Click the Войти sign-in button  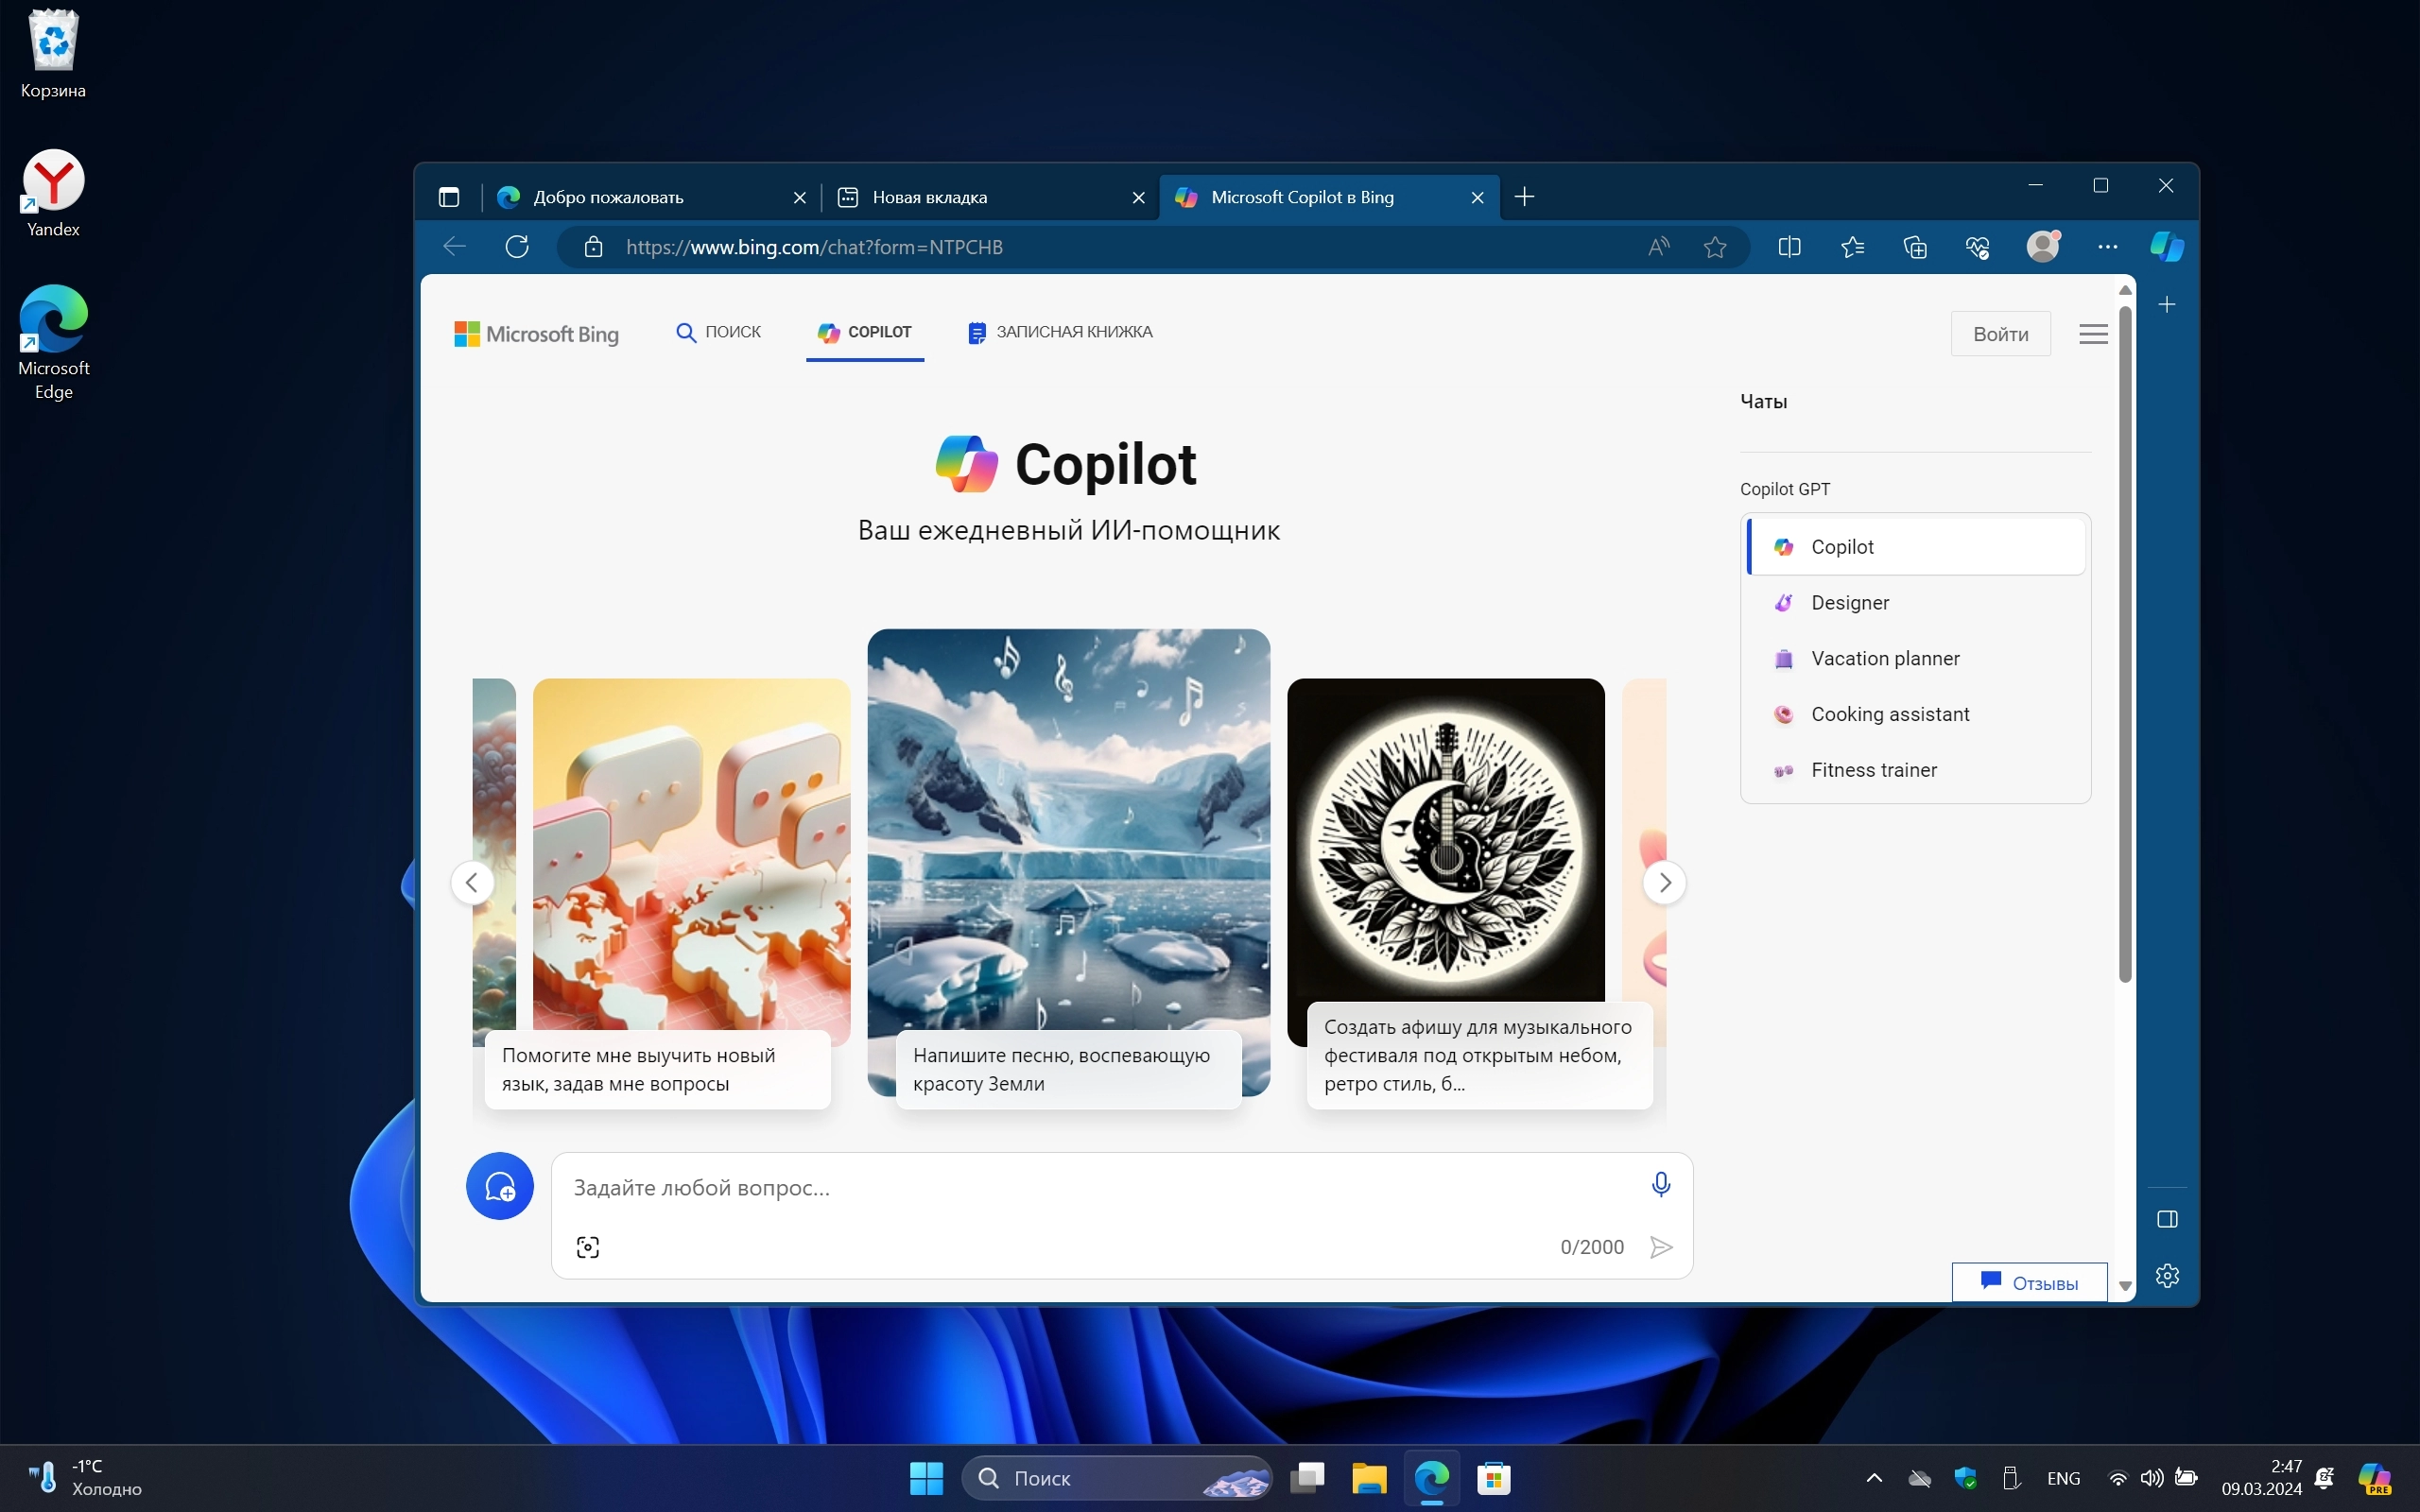pyautogui.click(x=2000, y=334)
